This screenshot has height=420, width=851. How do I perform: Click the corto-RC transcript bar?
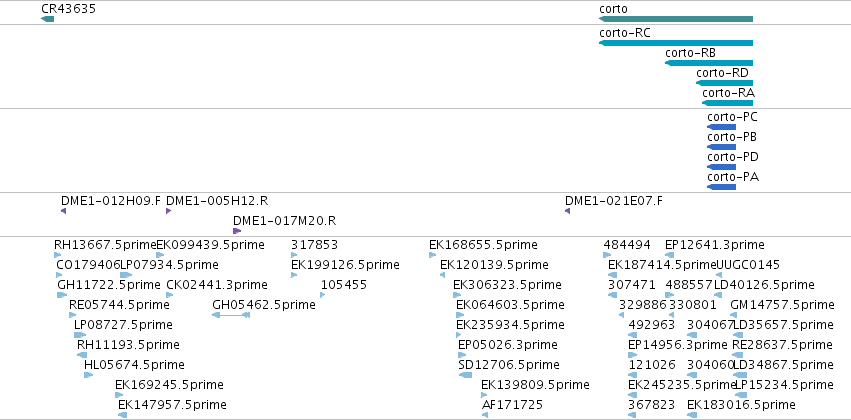tap(676, 43)
